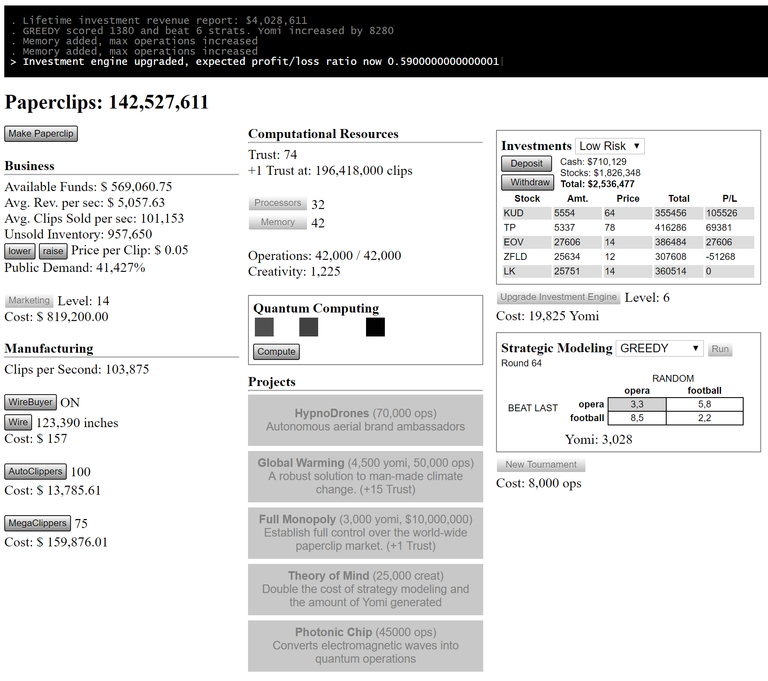The width and height of the screenshot is (768, 681).
Task: Click the TP stock row
Action: tap(628, 227)
